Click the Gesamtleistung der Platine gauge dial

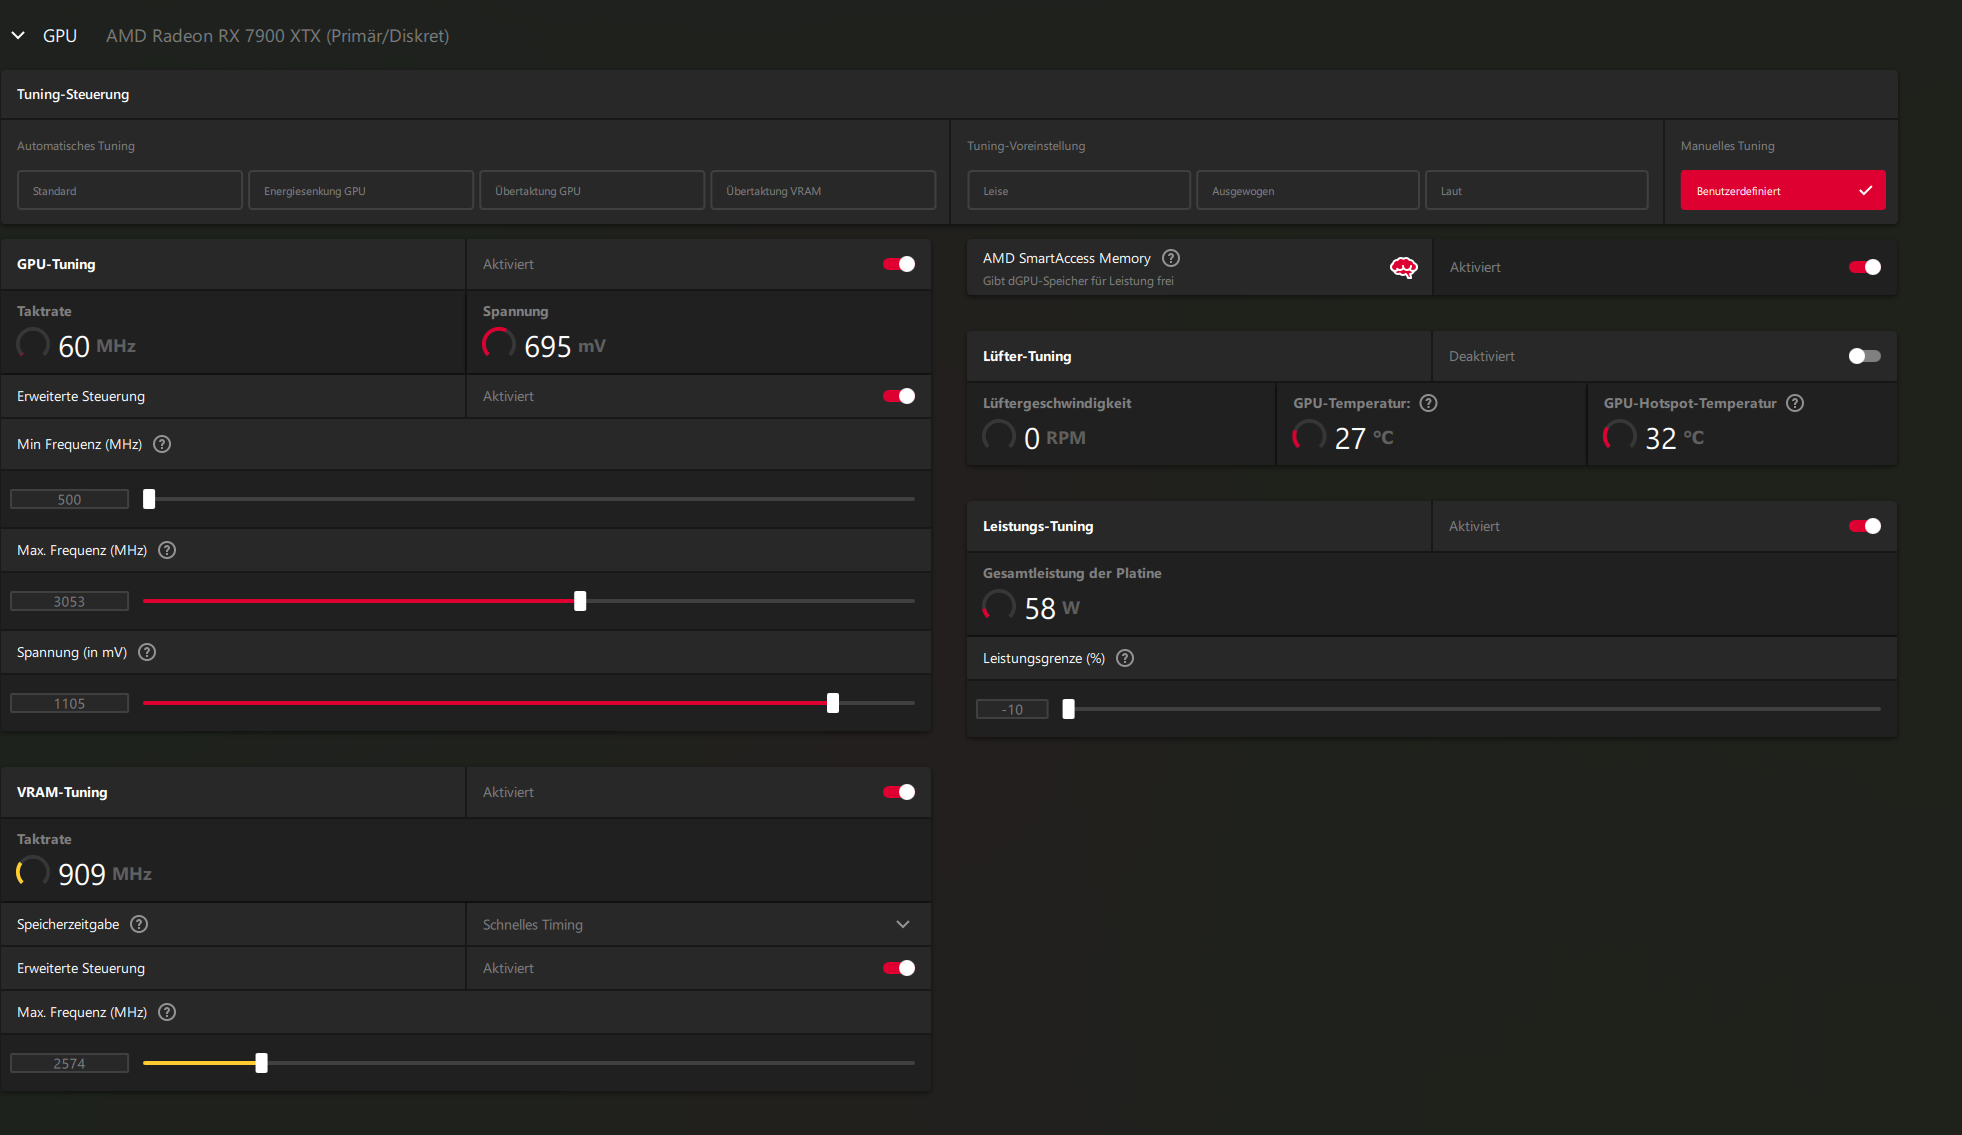pos(999,606)
